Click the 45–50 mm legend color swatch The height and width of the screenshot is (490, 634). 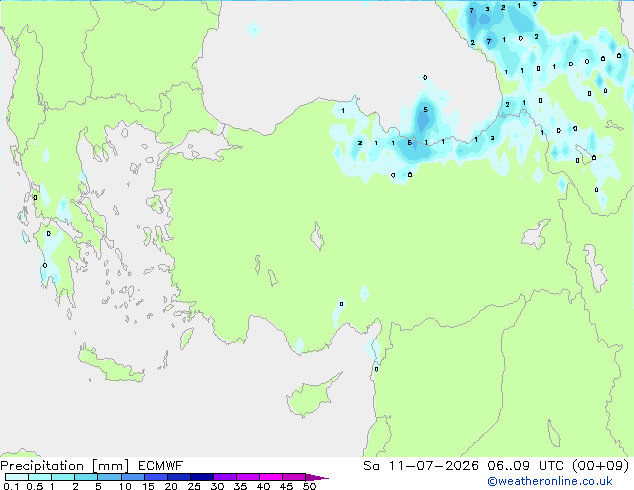click(x=294, y=477)
